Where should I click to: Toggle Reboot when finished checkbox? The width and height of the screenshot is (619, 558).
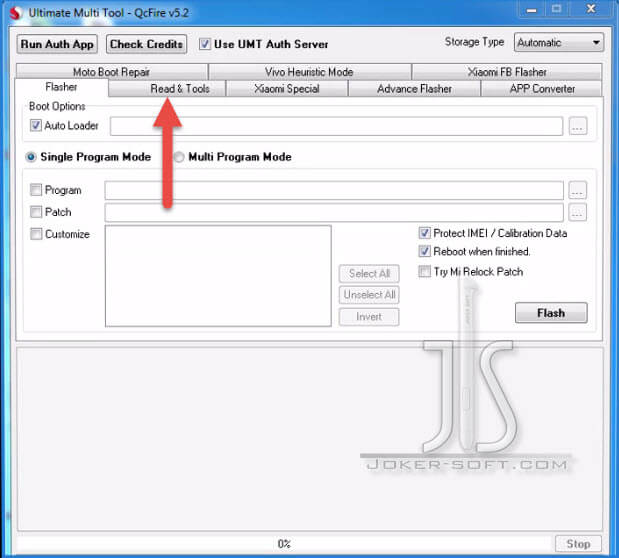click(424, 251)
